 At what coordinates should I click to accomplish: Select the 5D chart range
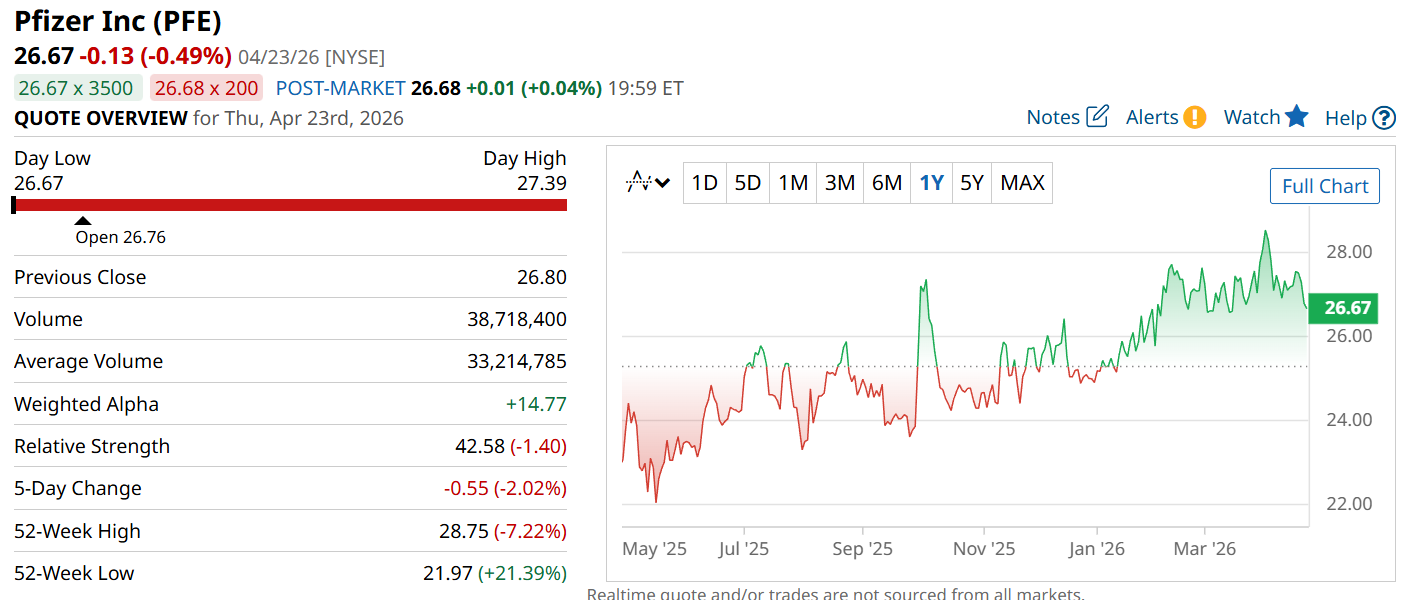pos(747,183)
